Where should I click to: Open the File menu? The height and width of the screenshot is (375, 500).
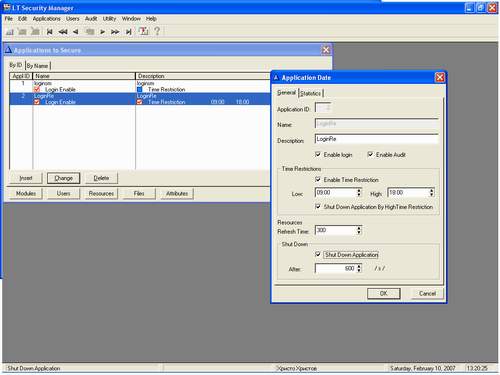point(8,19)
